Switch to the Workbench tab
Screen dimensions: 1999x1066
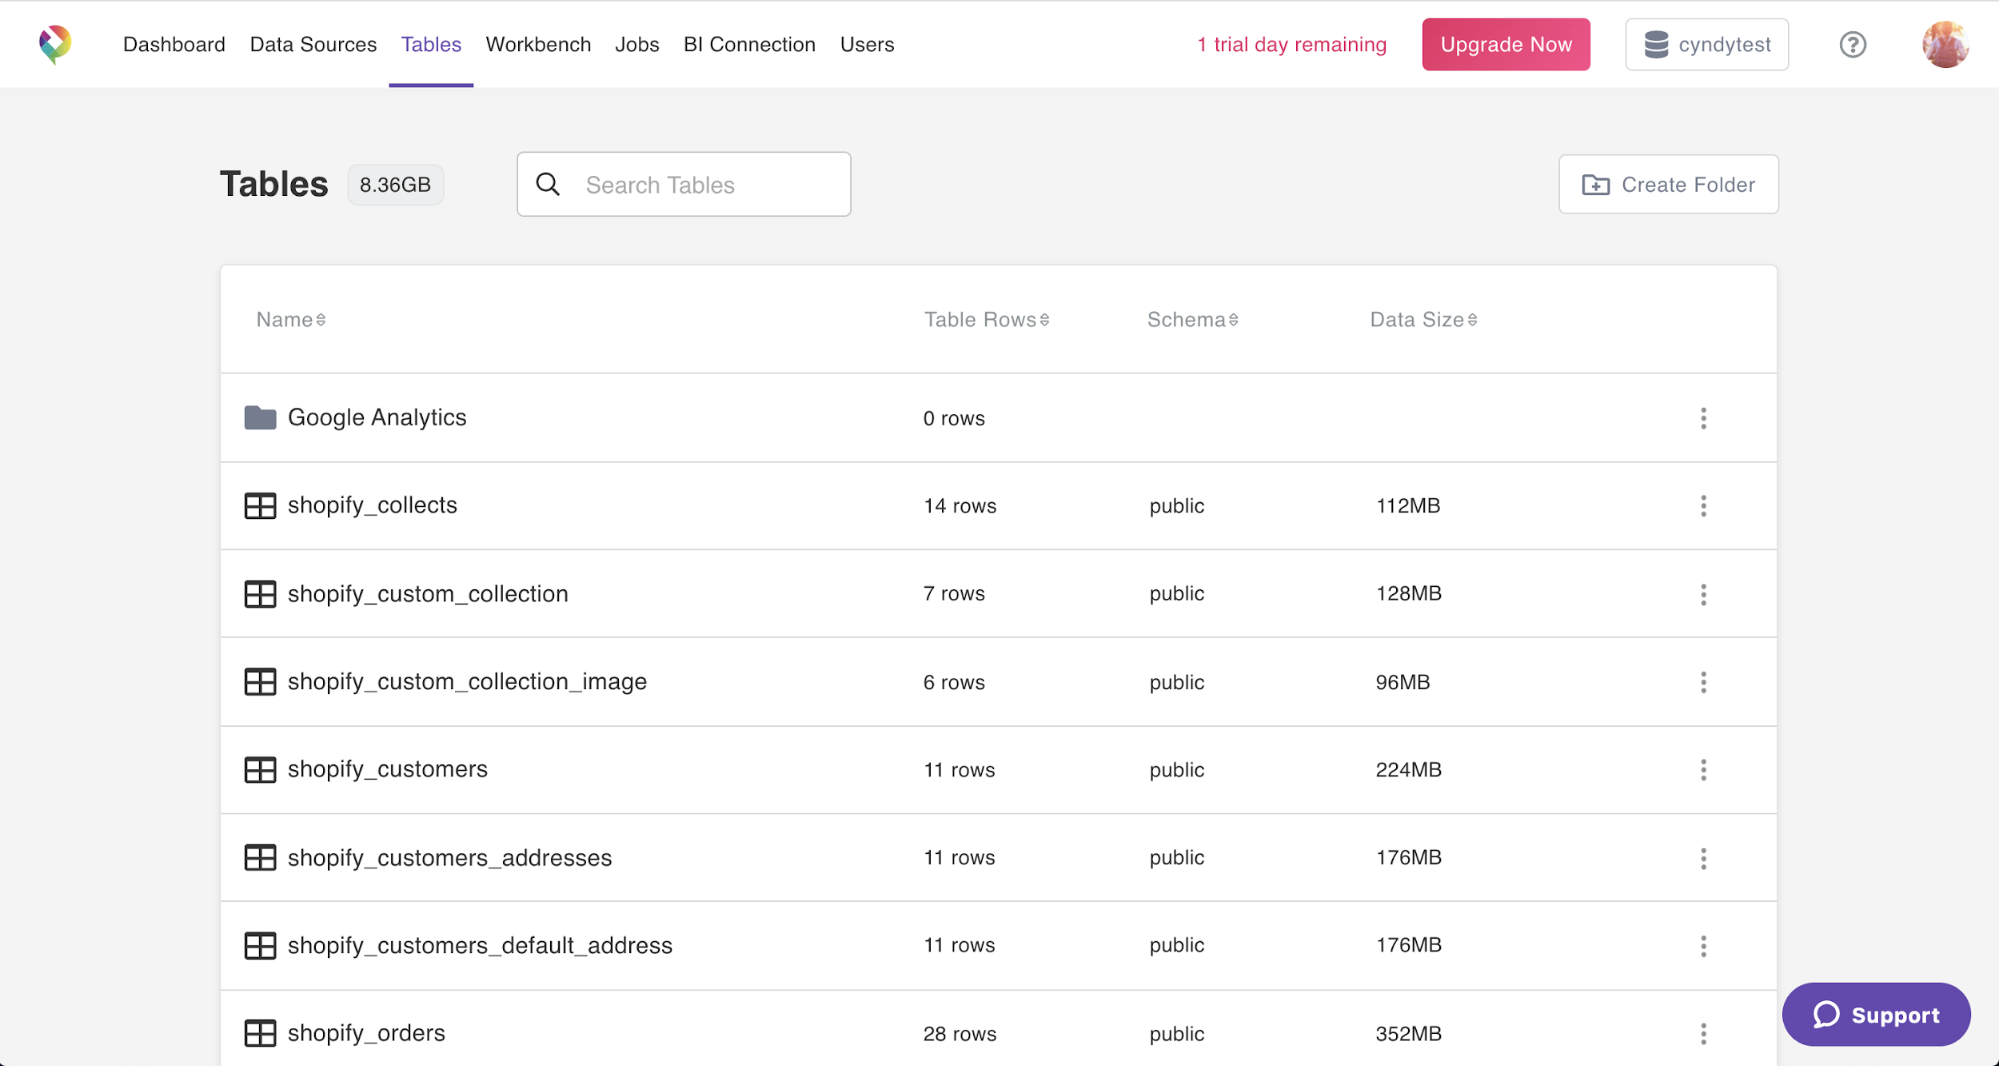click(x=538, y=44)
